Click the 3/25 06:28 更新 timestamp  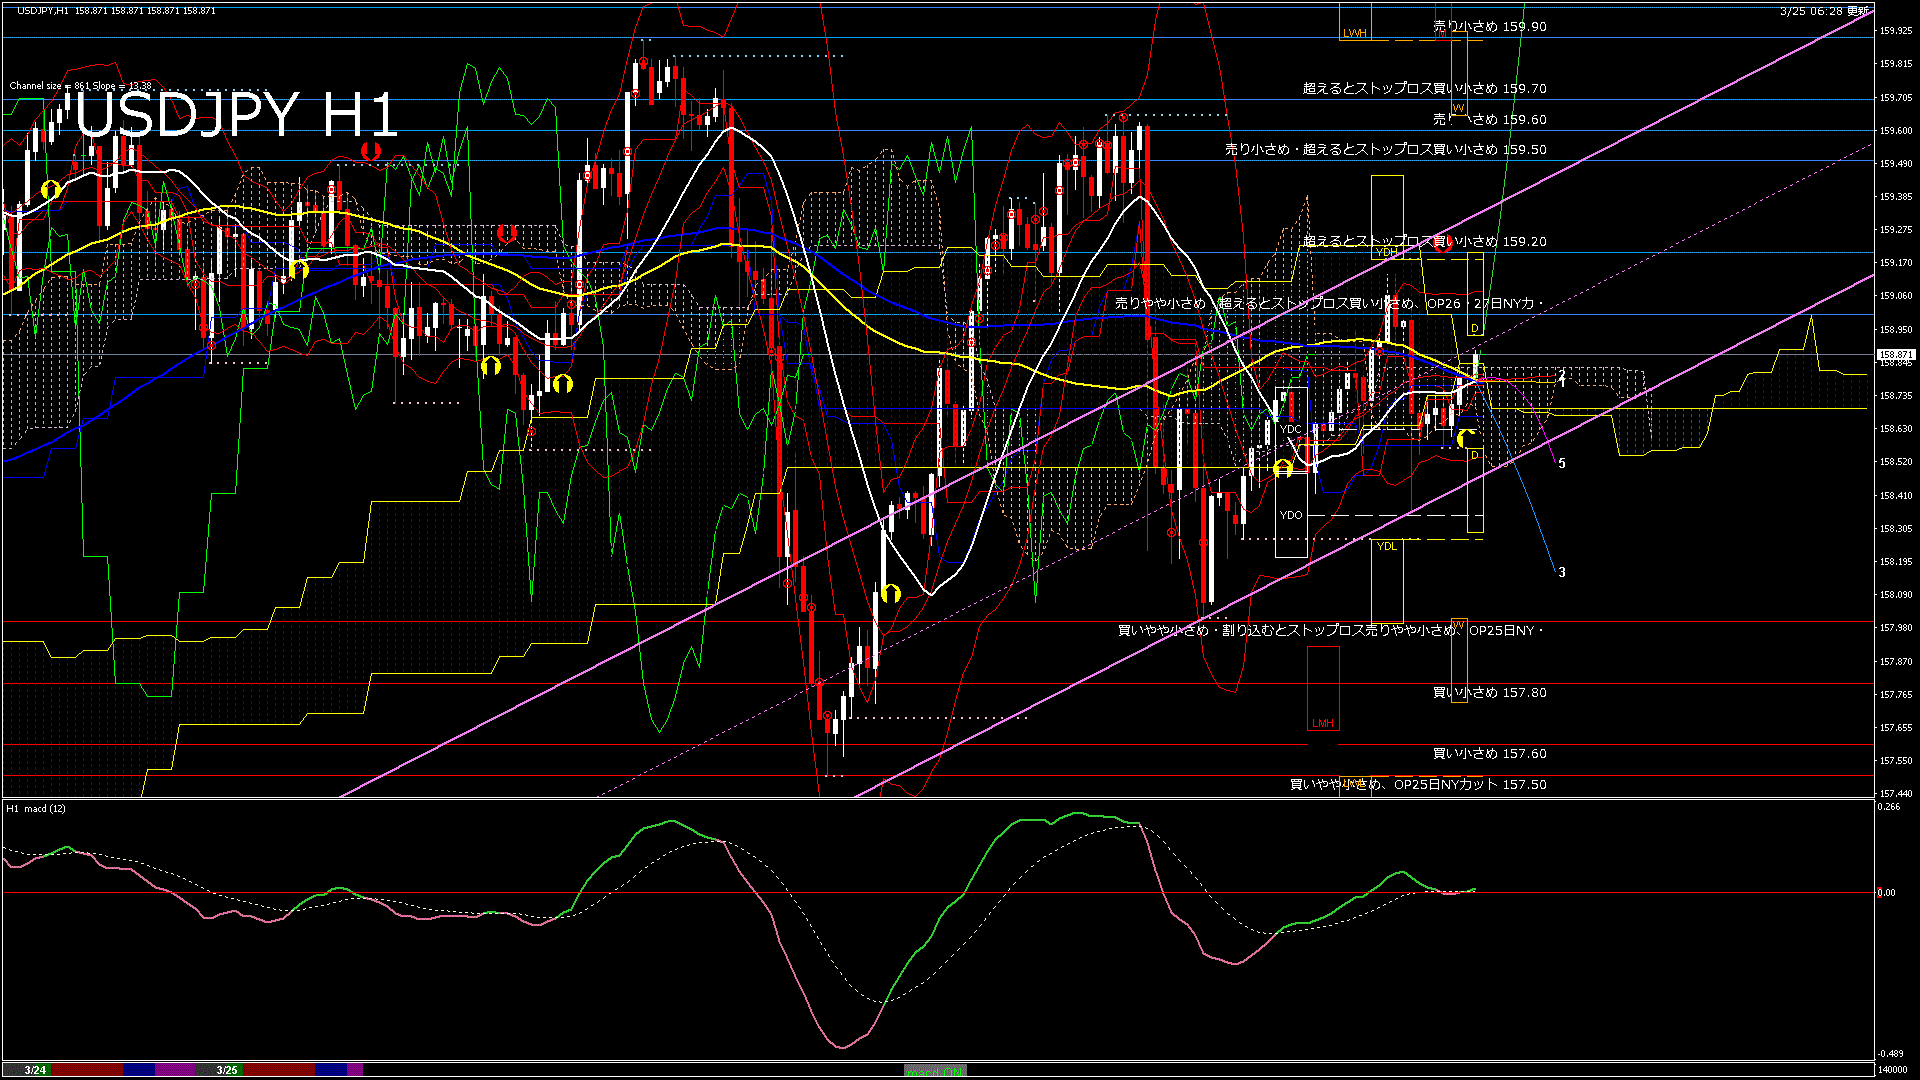[x=1824, y=11]
